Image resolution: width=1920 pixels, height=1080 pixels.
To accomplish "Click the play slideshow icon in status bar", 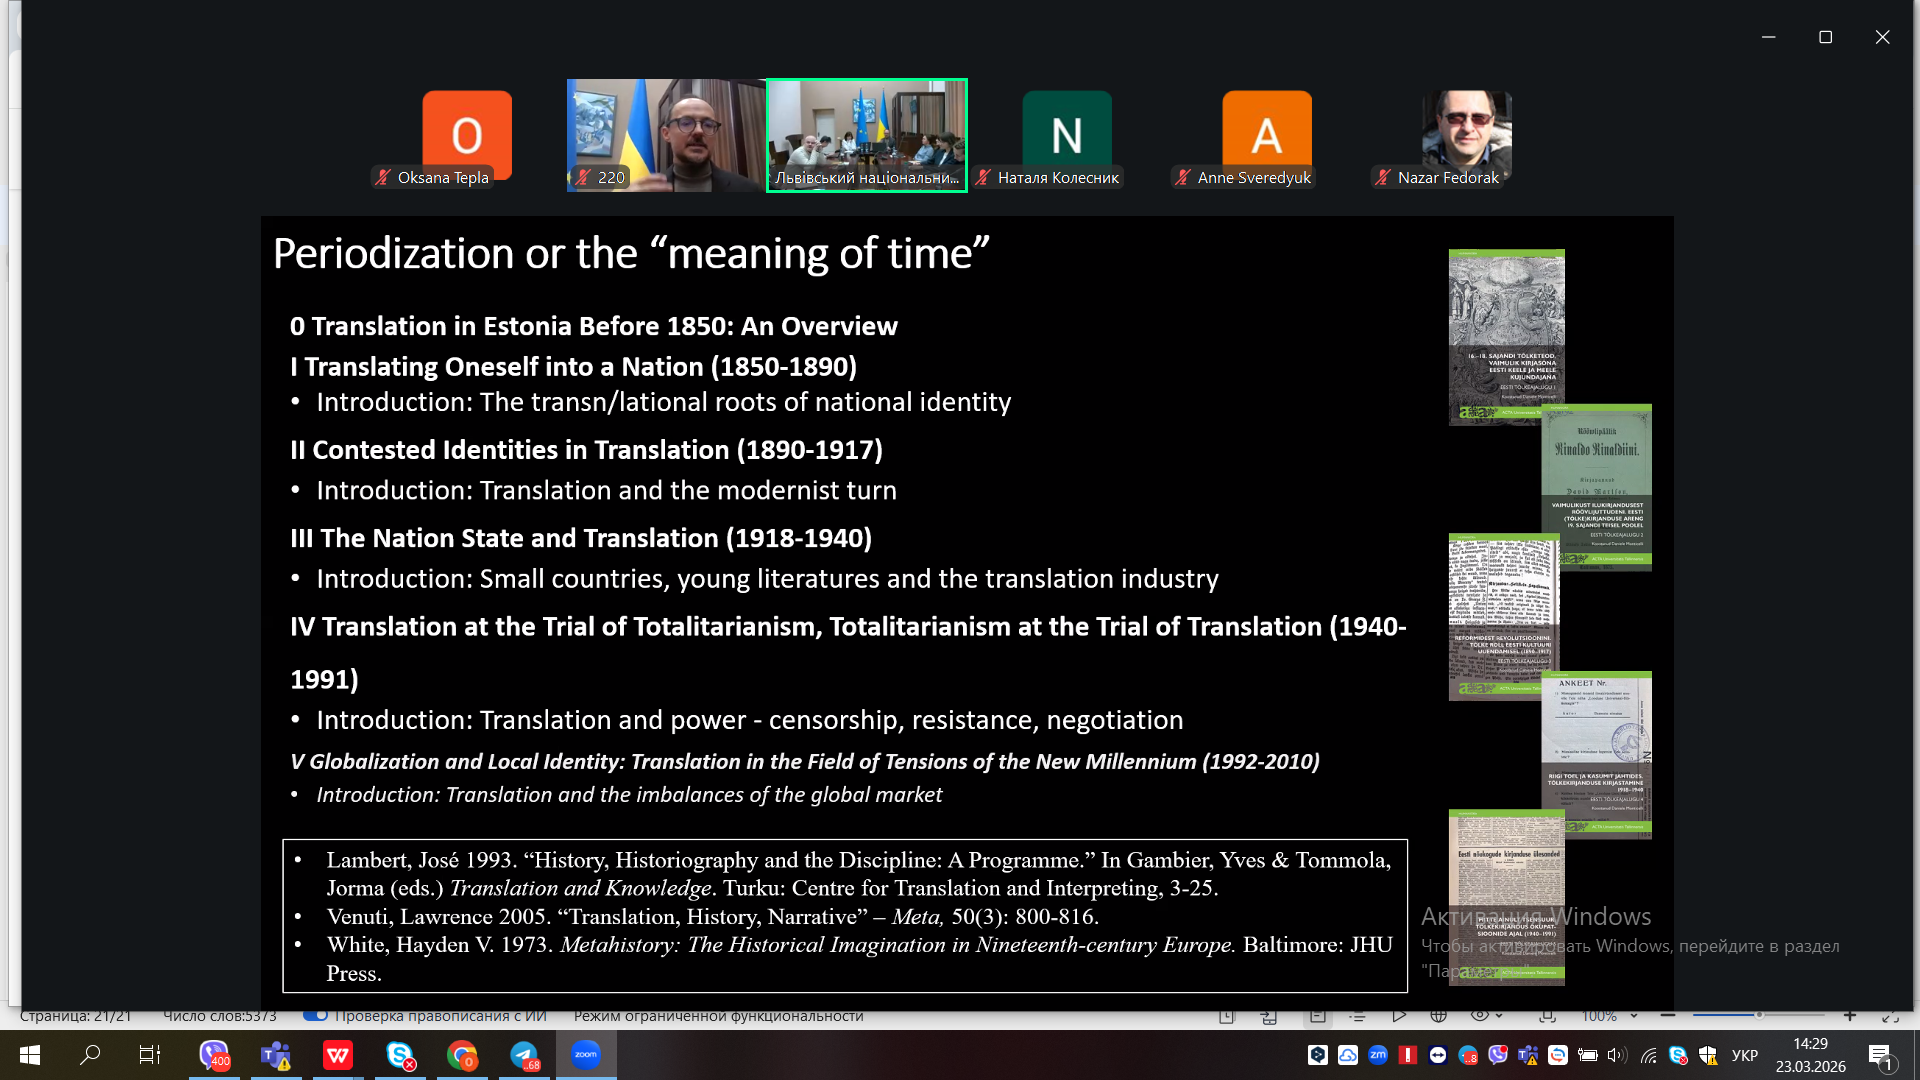I will point(1398,1016).
